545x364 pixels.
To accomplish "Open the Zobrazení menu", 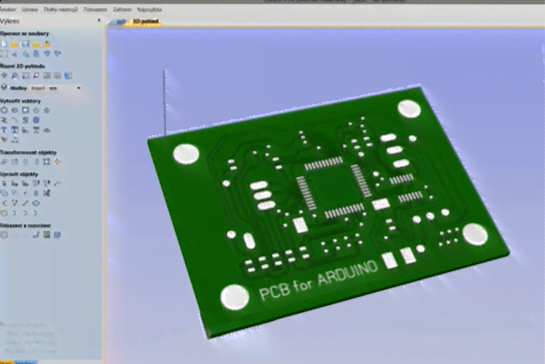I will coord(95,9).
